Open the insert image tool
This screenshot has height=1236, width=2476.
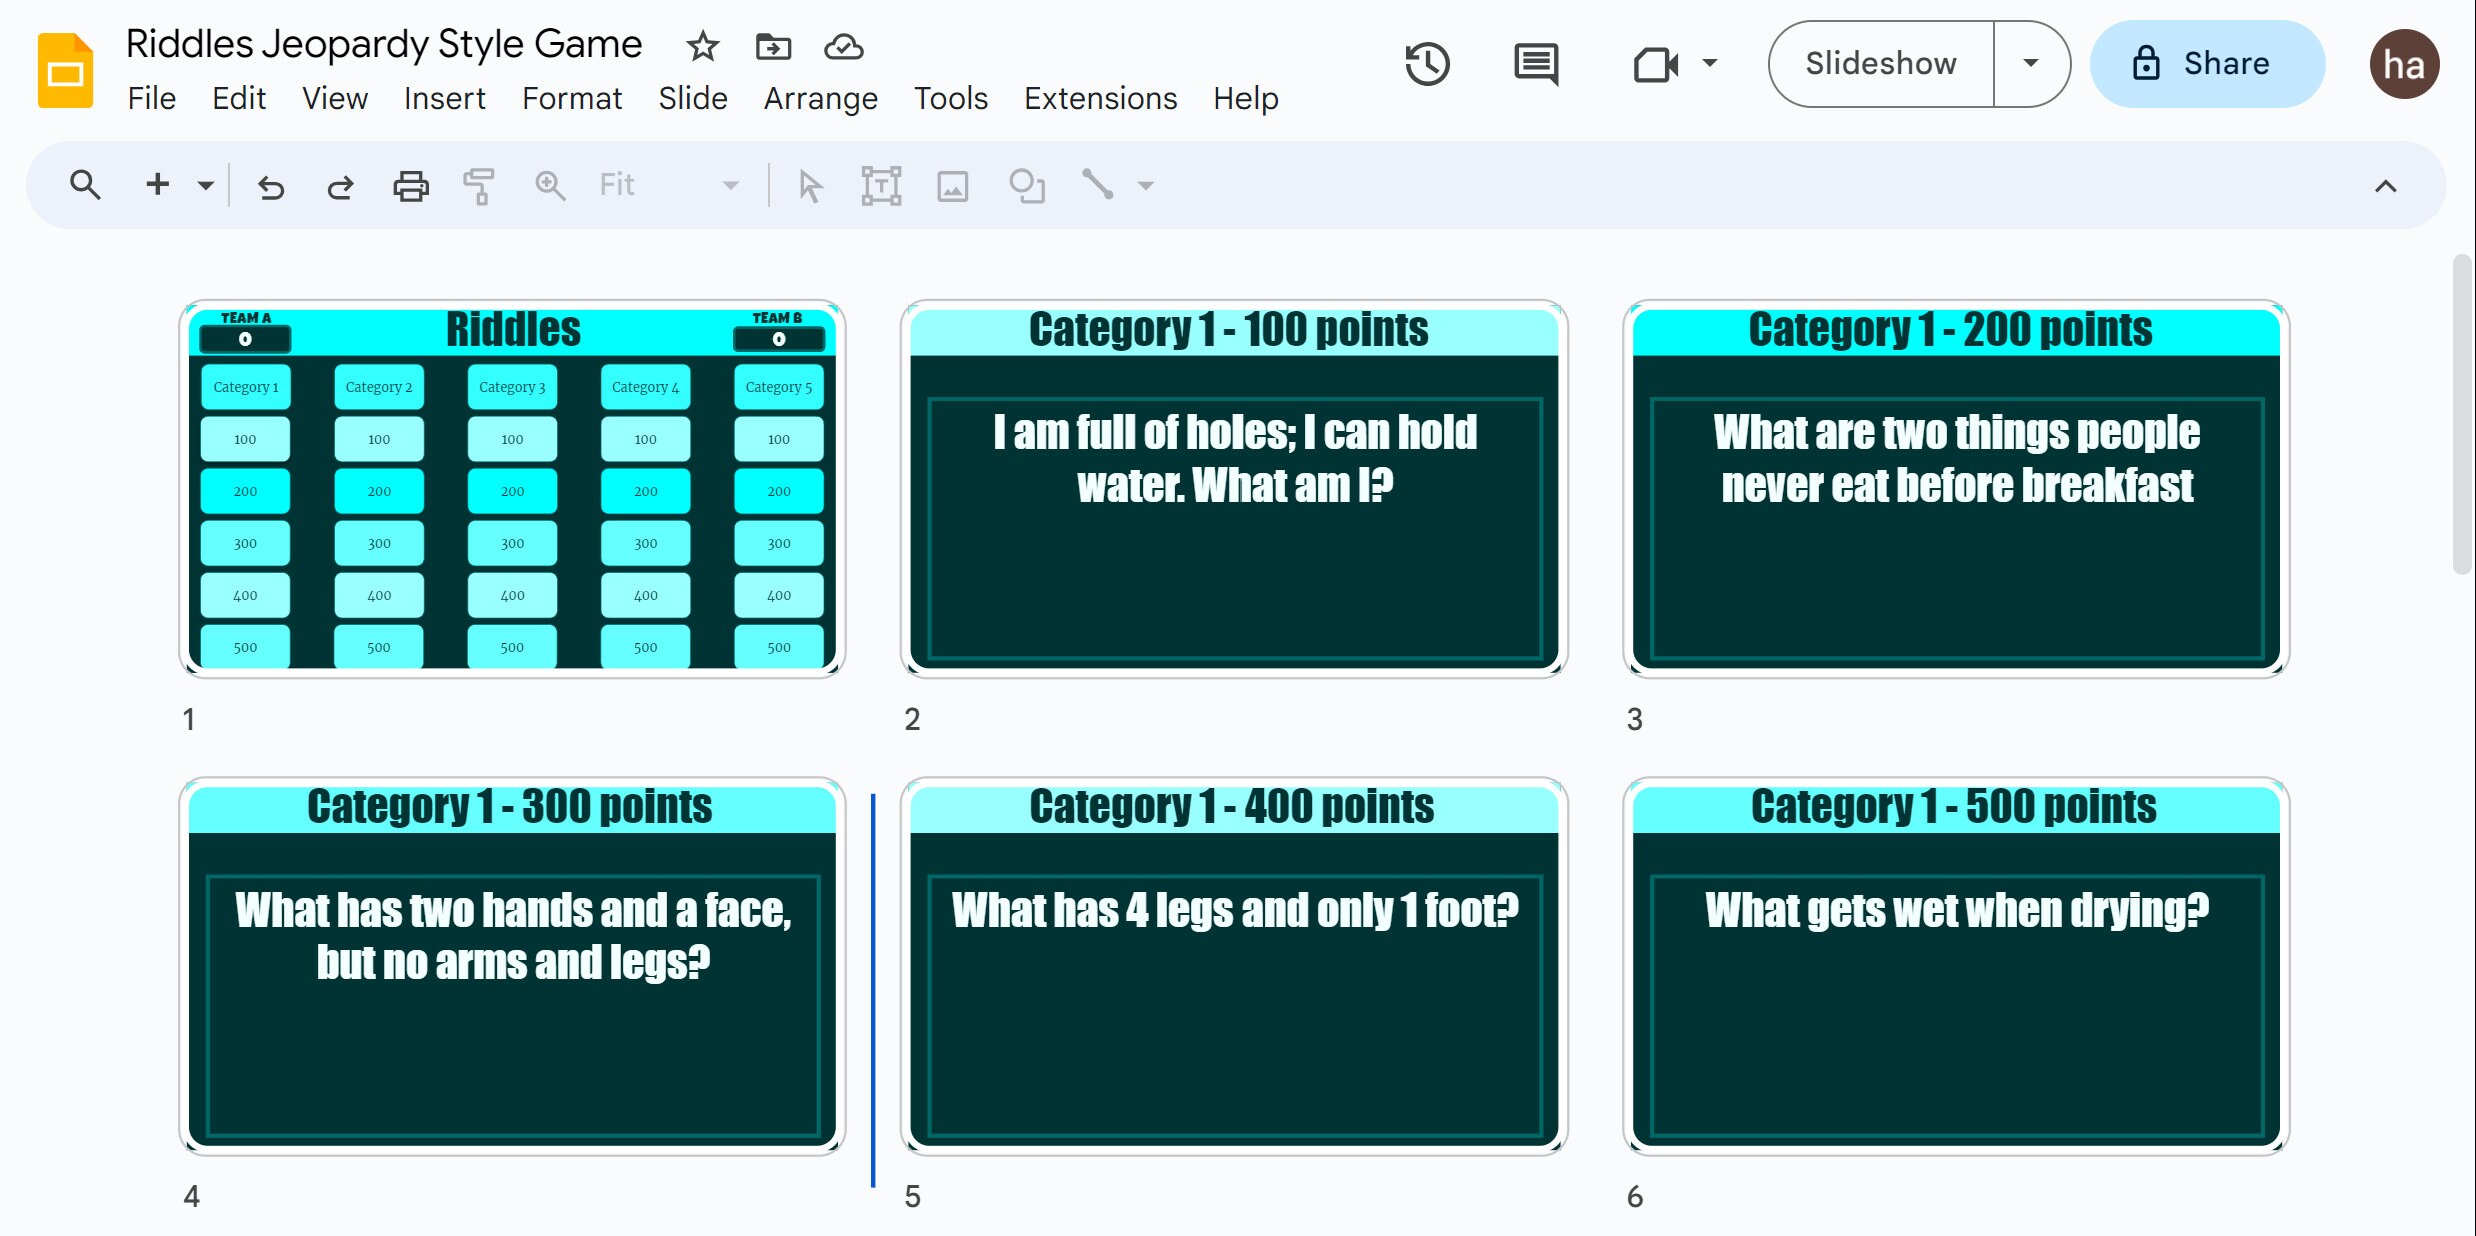tap(952, 185)
